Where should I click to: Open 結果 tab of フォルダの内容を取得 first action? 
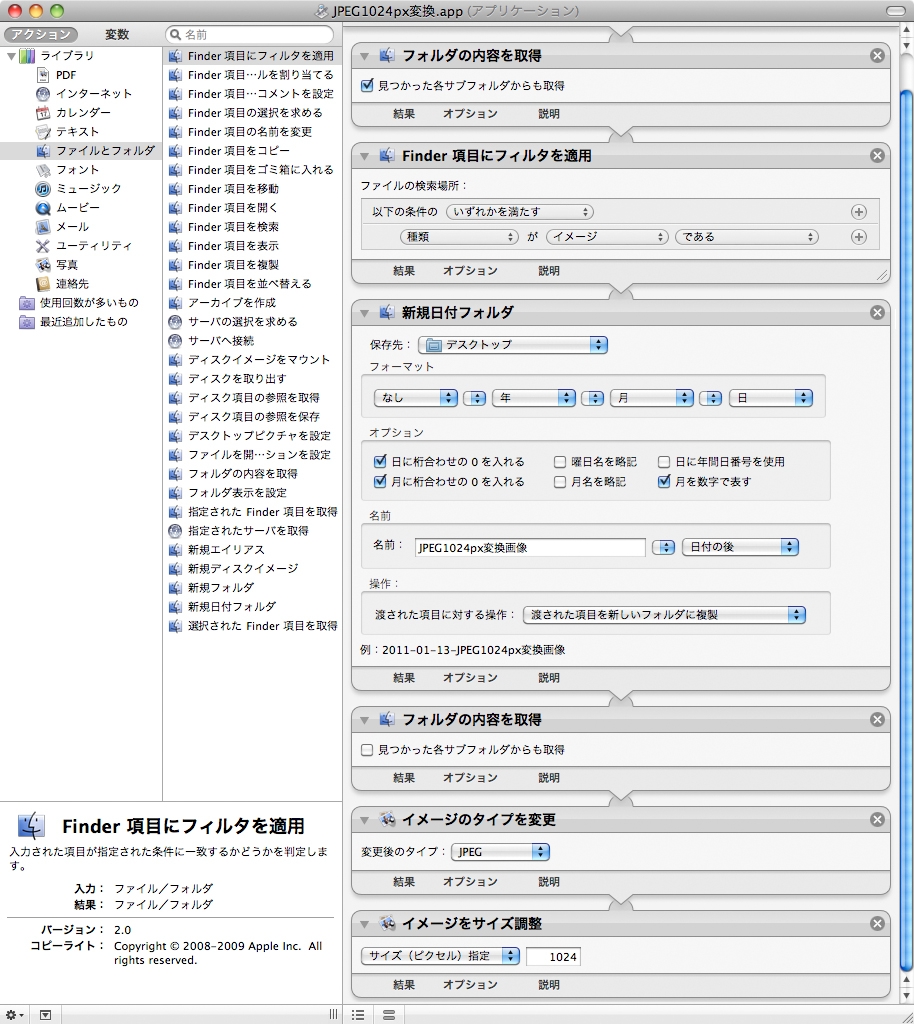pos(404,114)
